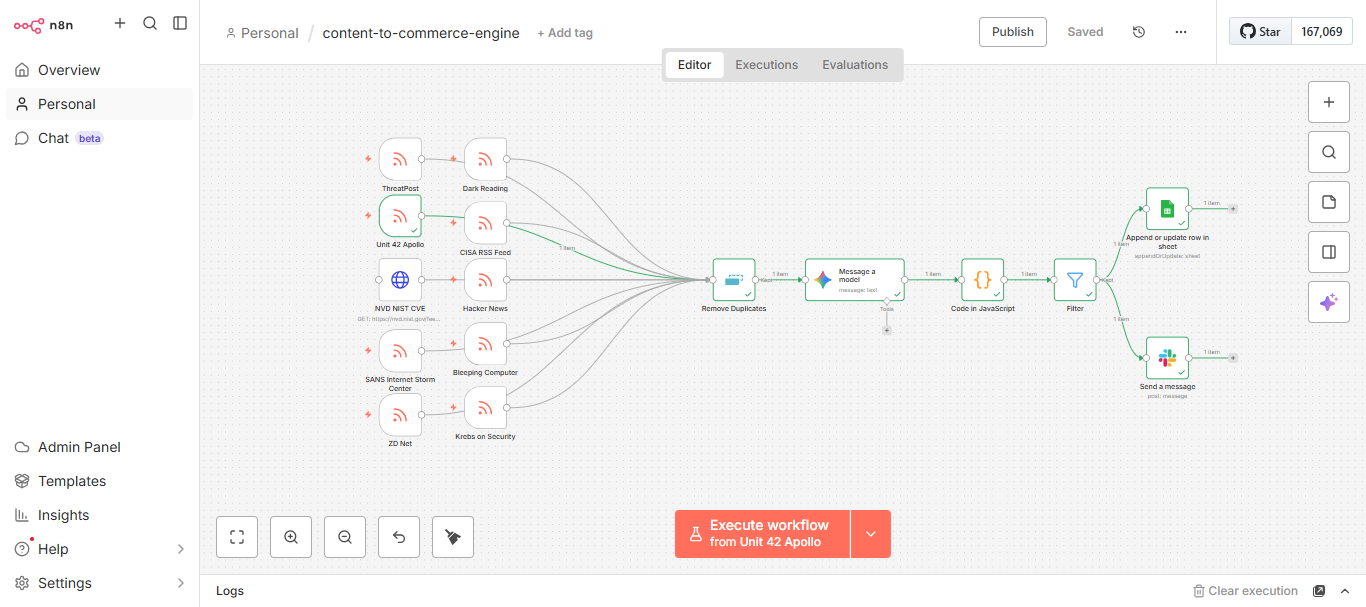
Task: Click the Execute workflow button
Action: (x=762, y=534)
